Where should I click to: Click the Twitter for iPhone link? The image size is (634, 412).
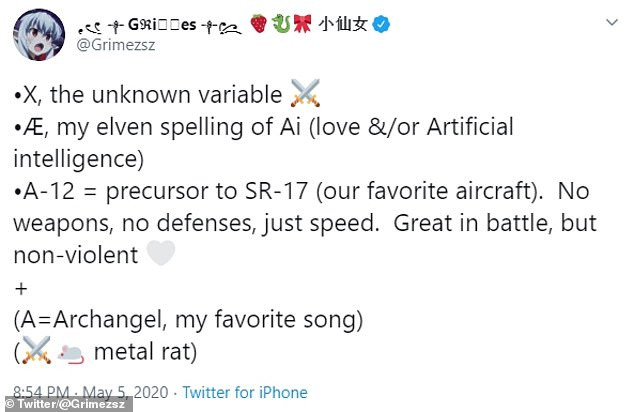tap(245, 392)
